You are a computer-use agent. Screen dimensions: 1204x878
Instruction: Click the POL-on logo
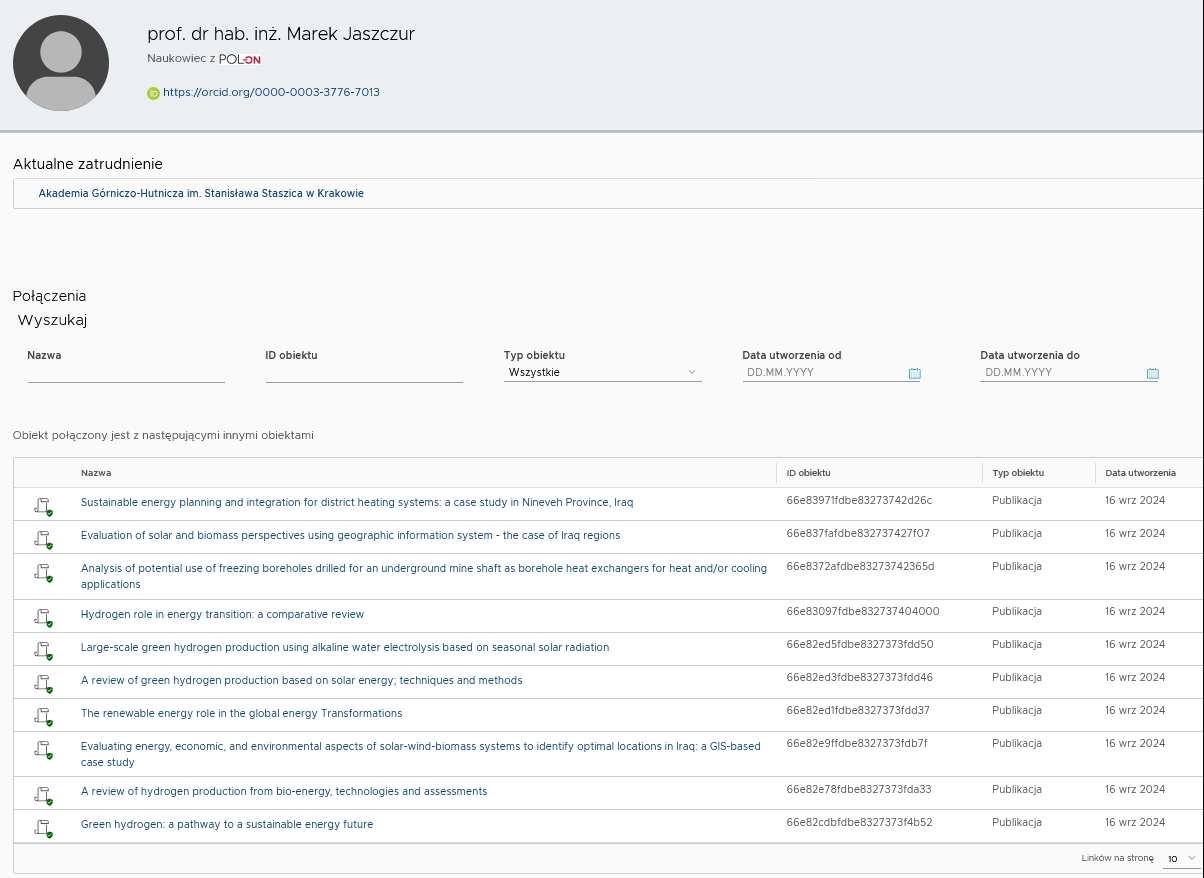[x=240, y=59]
